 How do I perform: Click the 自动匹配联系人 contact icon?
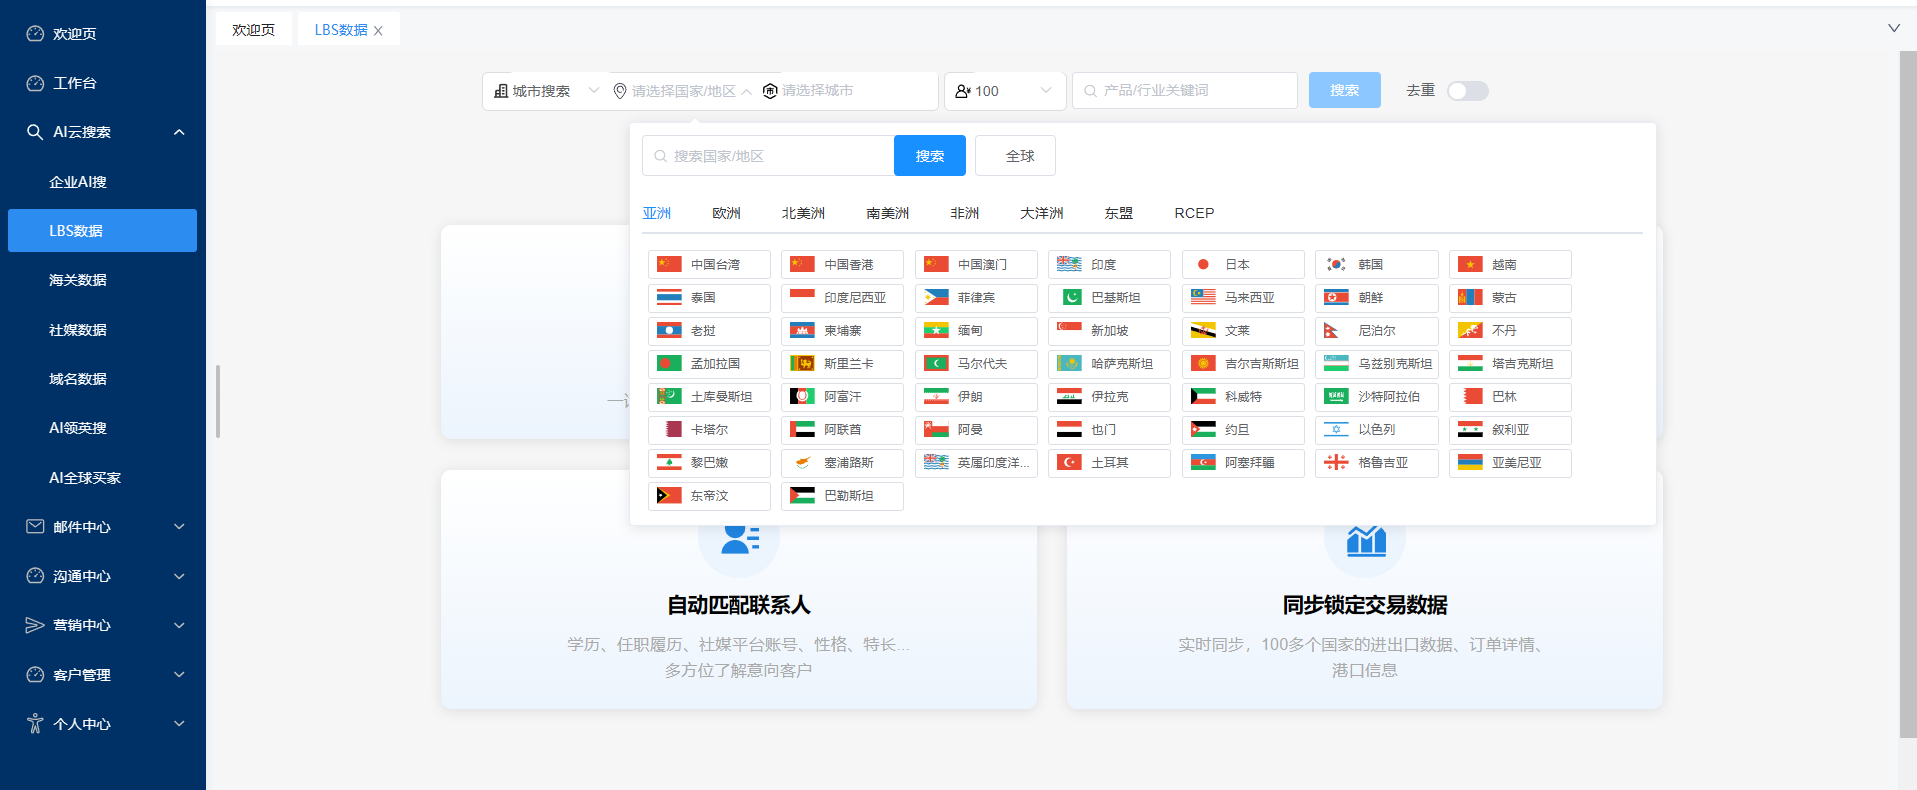tap(739, 538)
